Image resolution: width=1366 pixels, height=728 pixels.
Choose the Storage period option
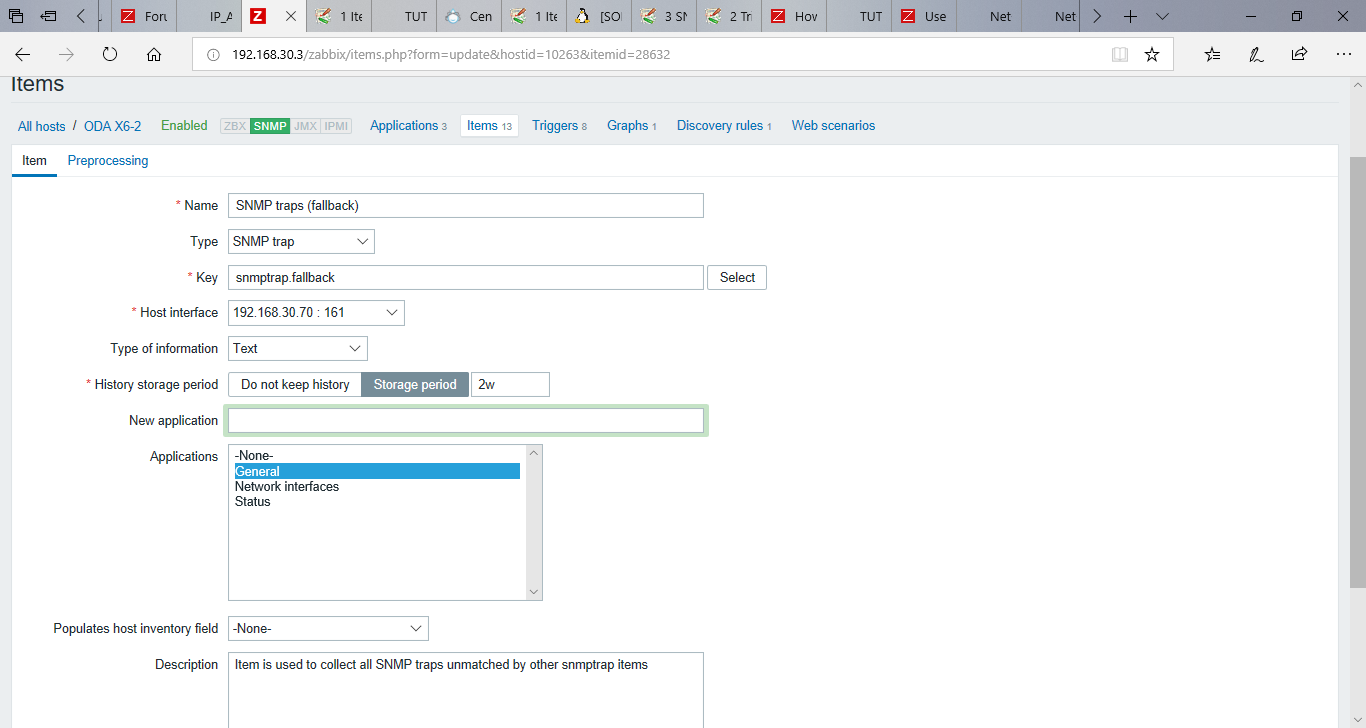click(x=415, y=385)
